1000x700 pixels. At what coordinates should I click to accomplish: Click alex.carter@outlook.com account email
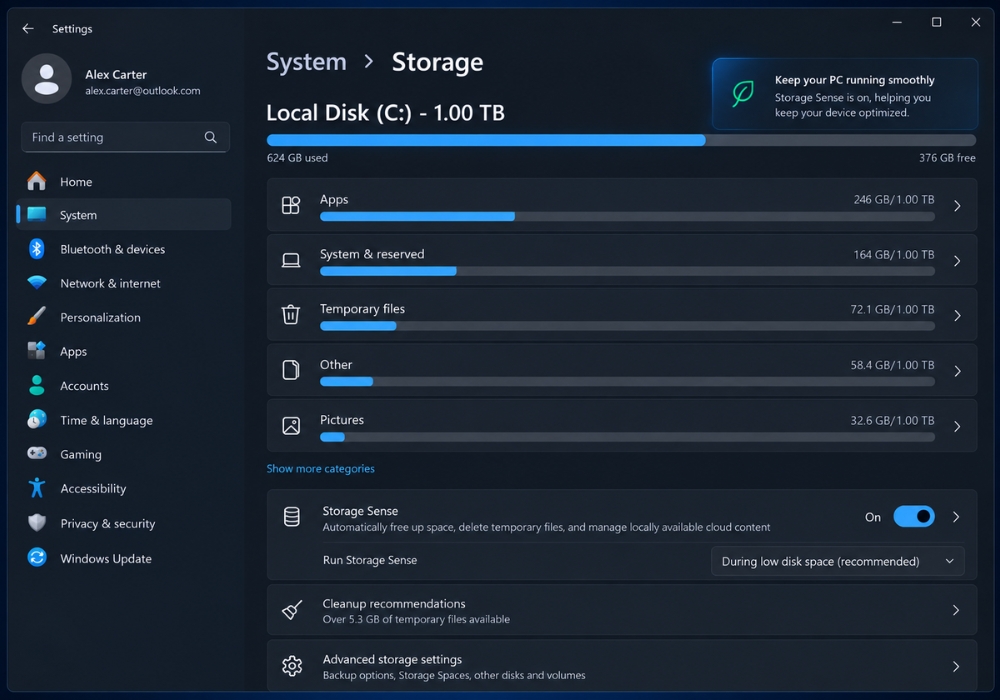(143, 91)
